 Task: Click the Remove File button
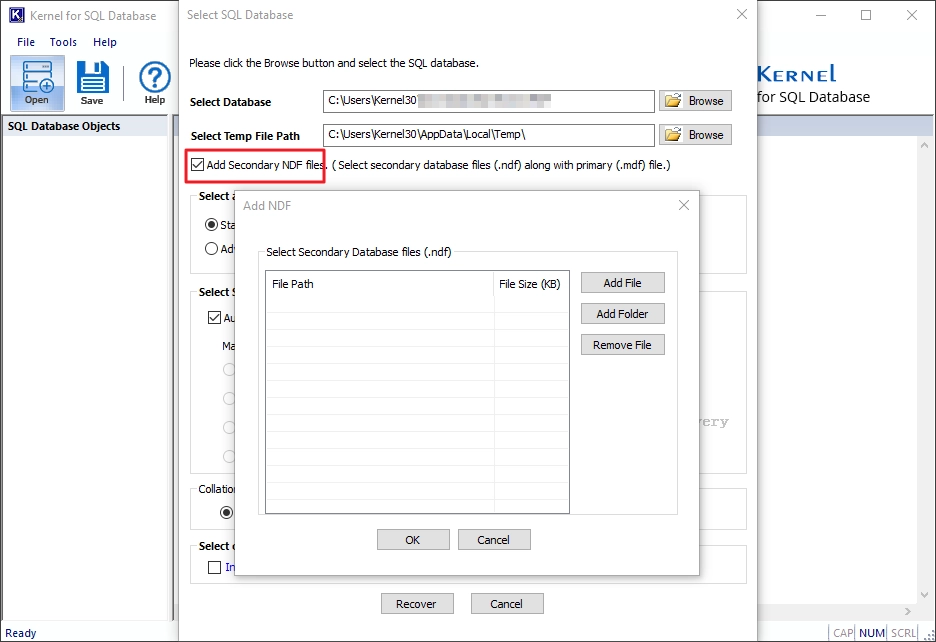tap(623, 345)
